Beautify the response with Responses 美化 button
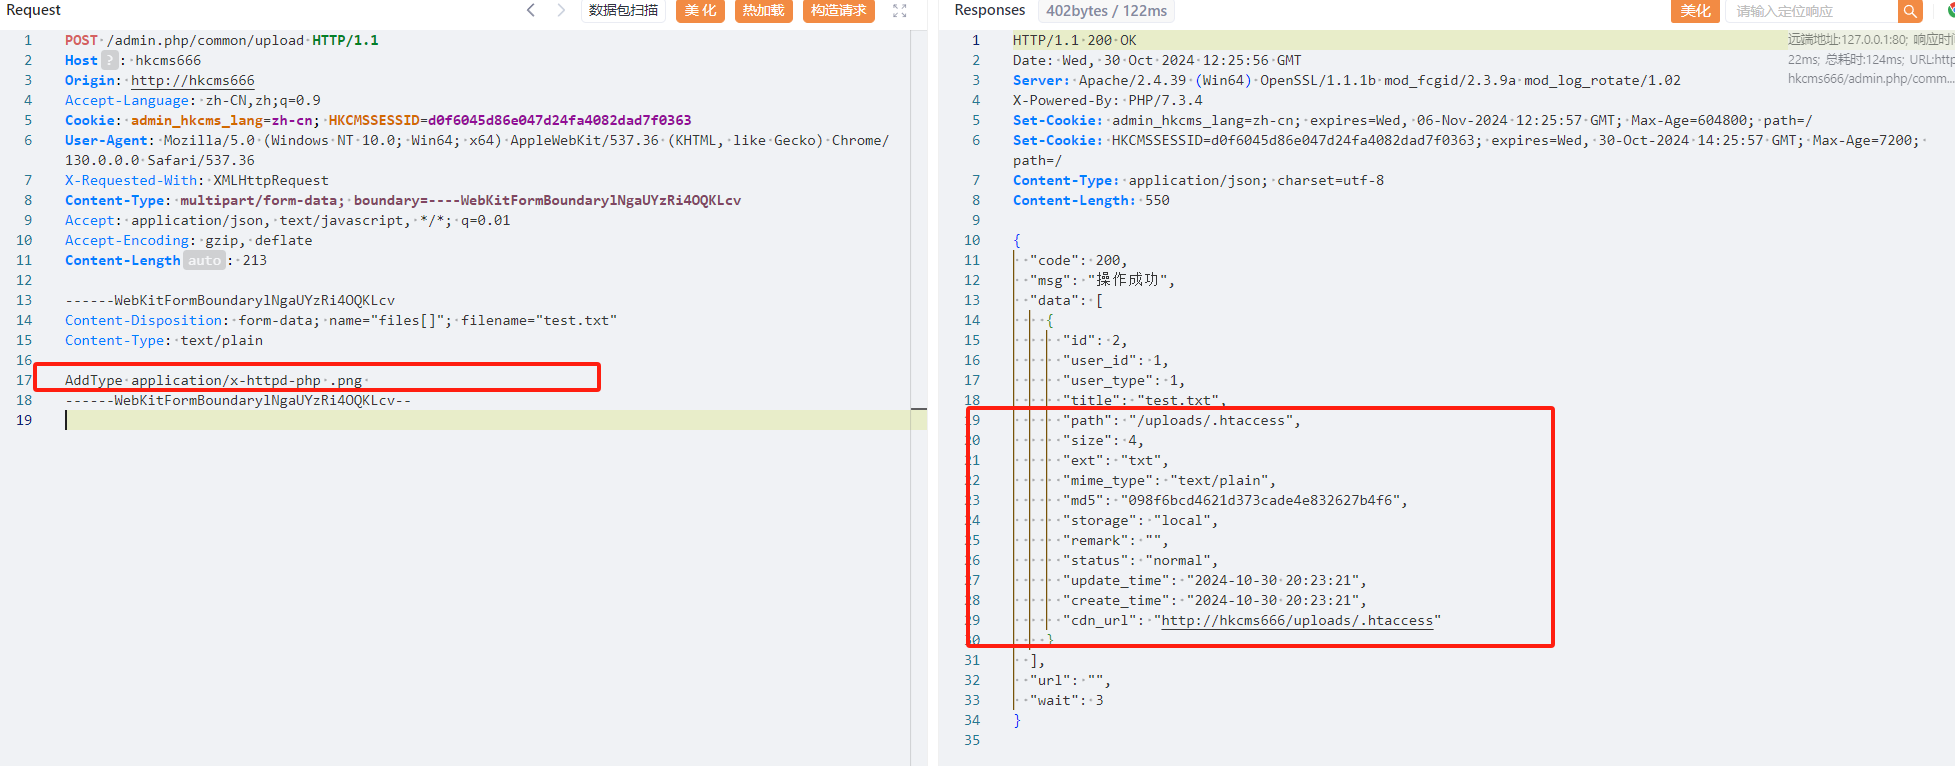1955x766 pixels. pyautogui.click(x=1695, y=11)
